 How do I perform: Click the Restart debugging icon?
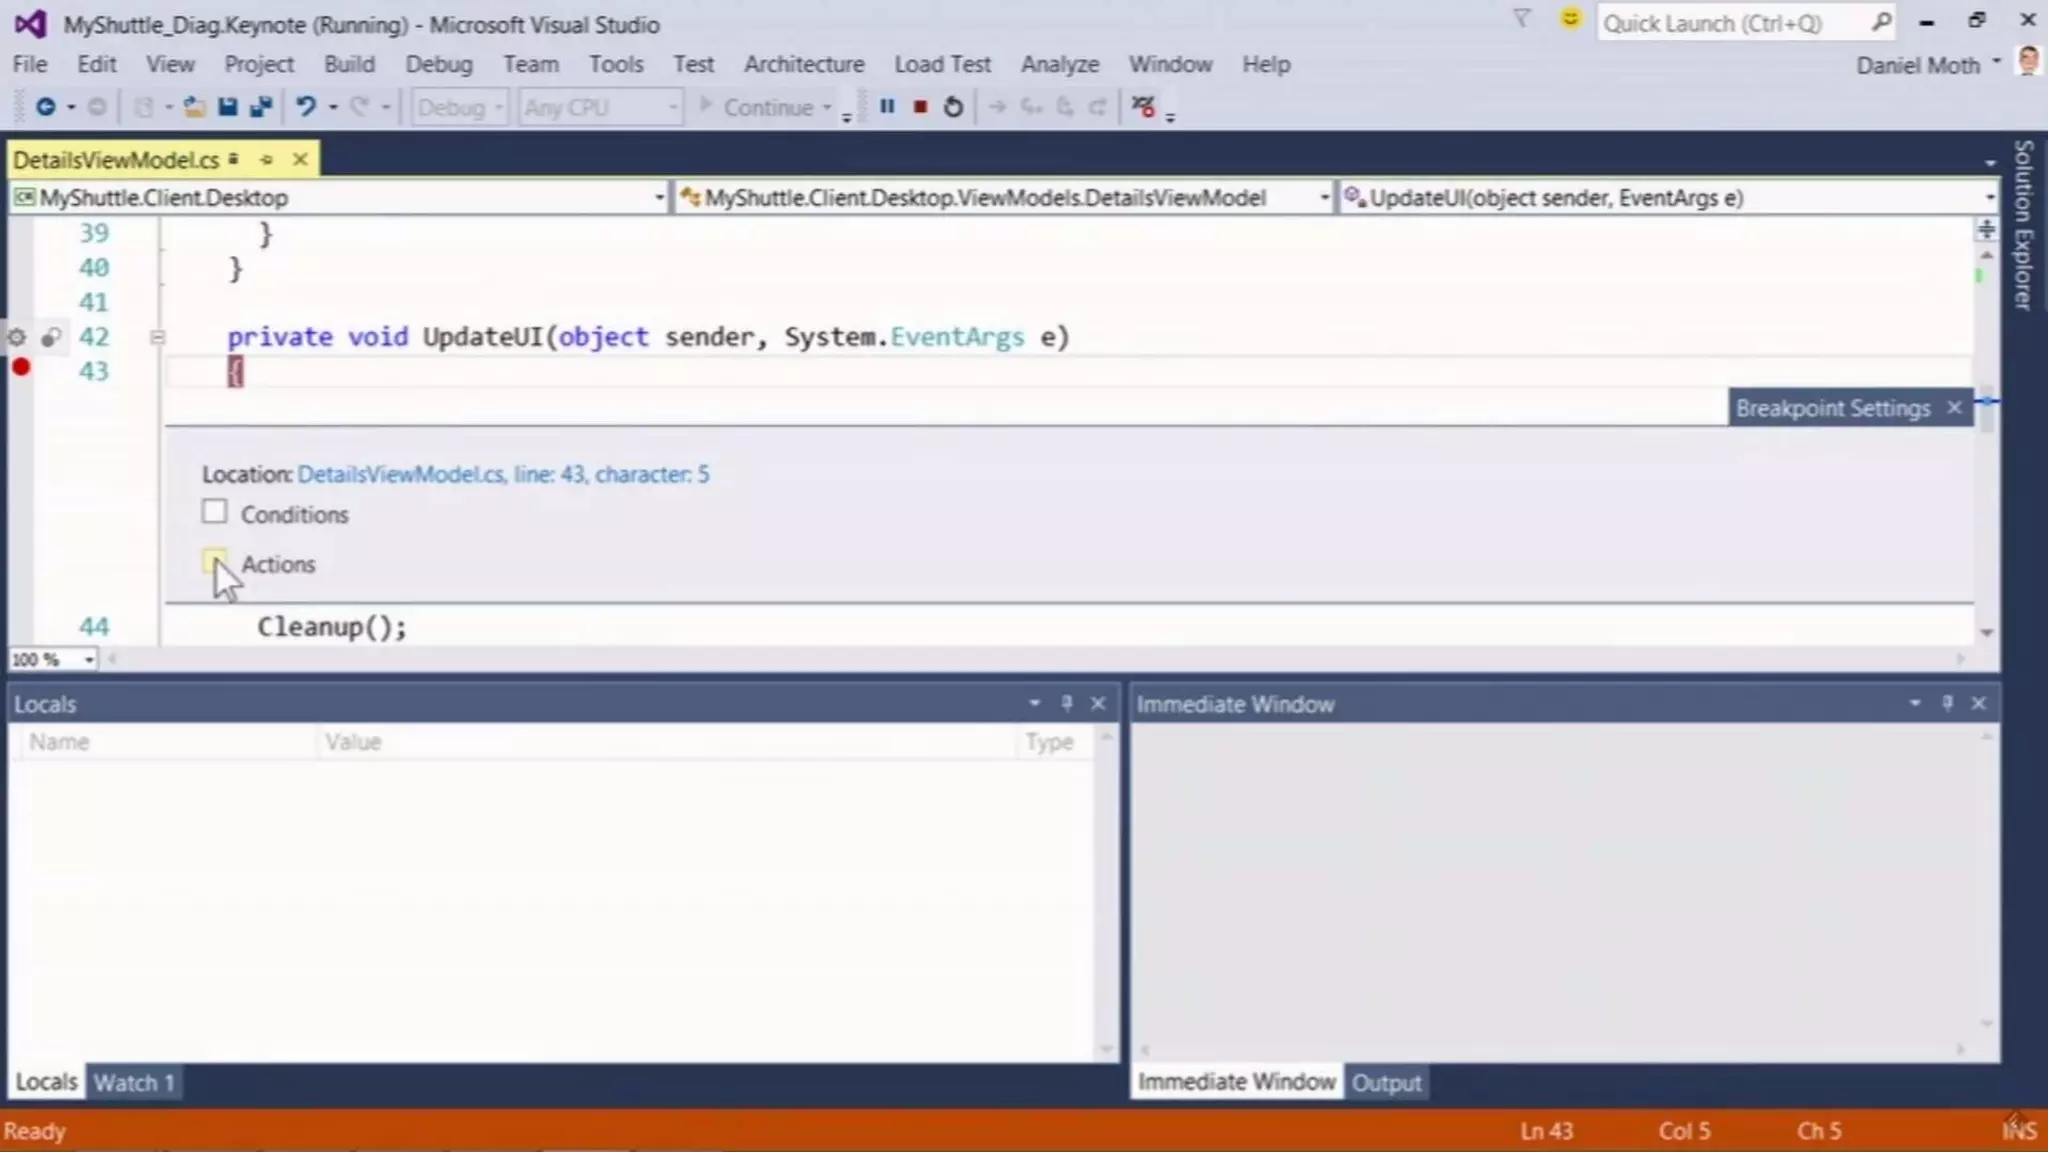(x=953, y=106)
